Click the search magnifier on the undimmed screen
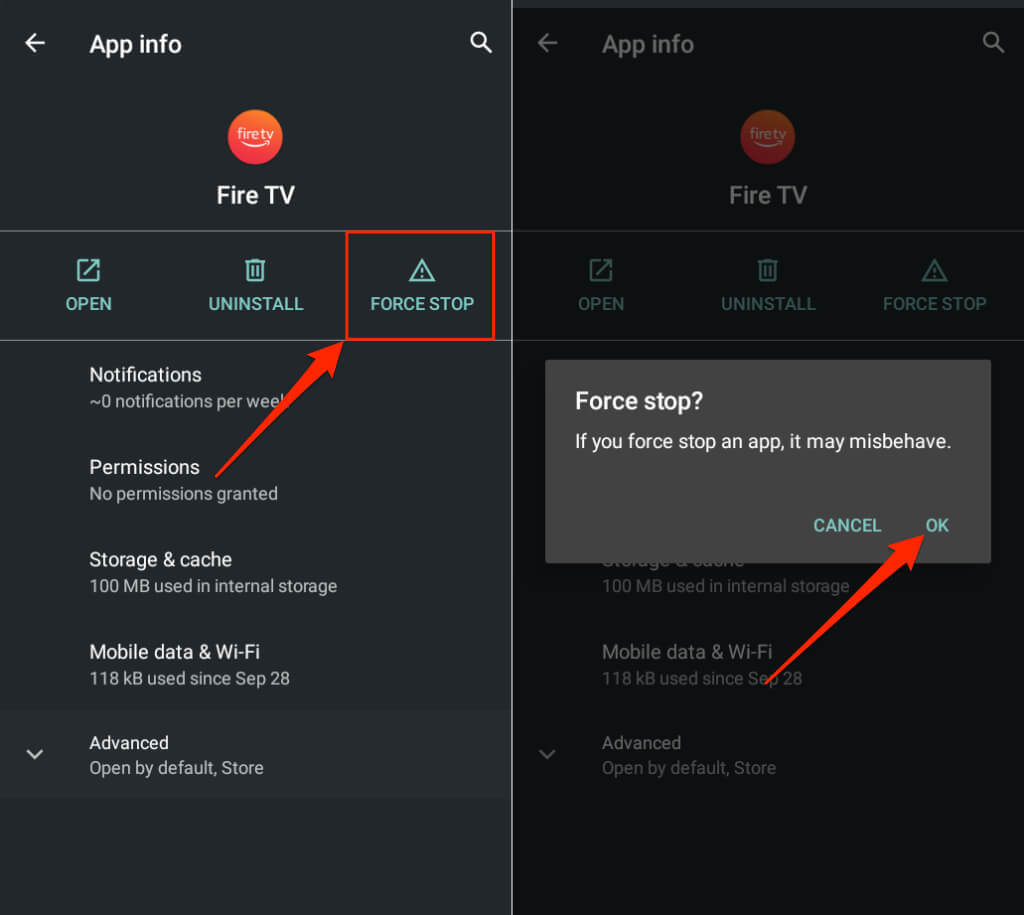 [481, 42]
